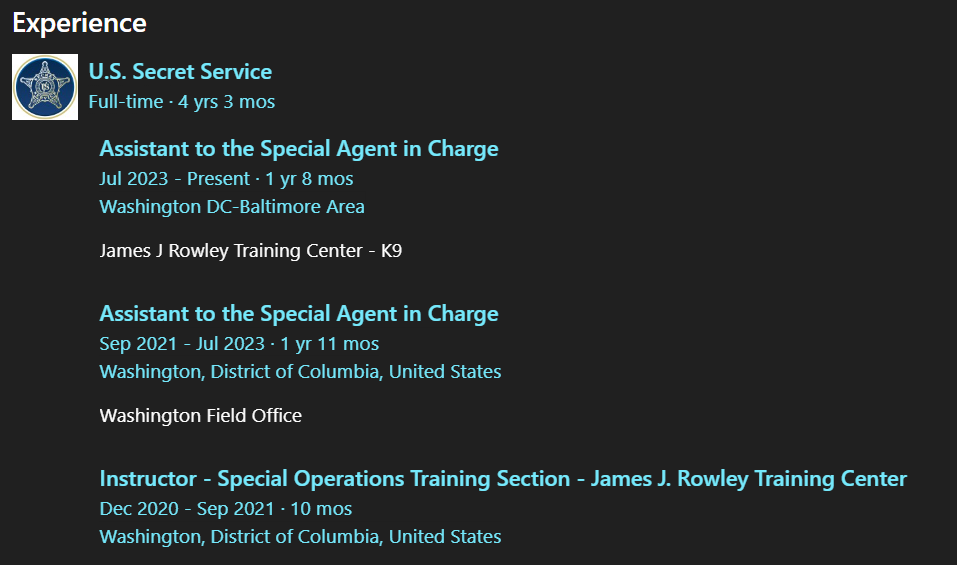Select the Jul 2023 - Present date range
The image size is (957, 565).
click(175, 179)
